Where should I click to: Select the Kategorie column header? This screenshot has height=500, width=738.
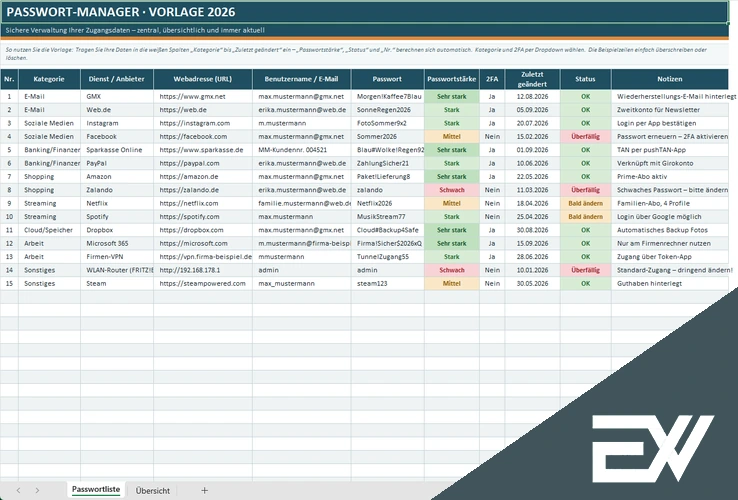[49, 79]
